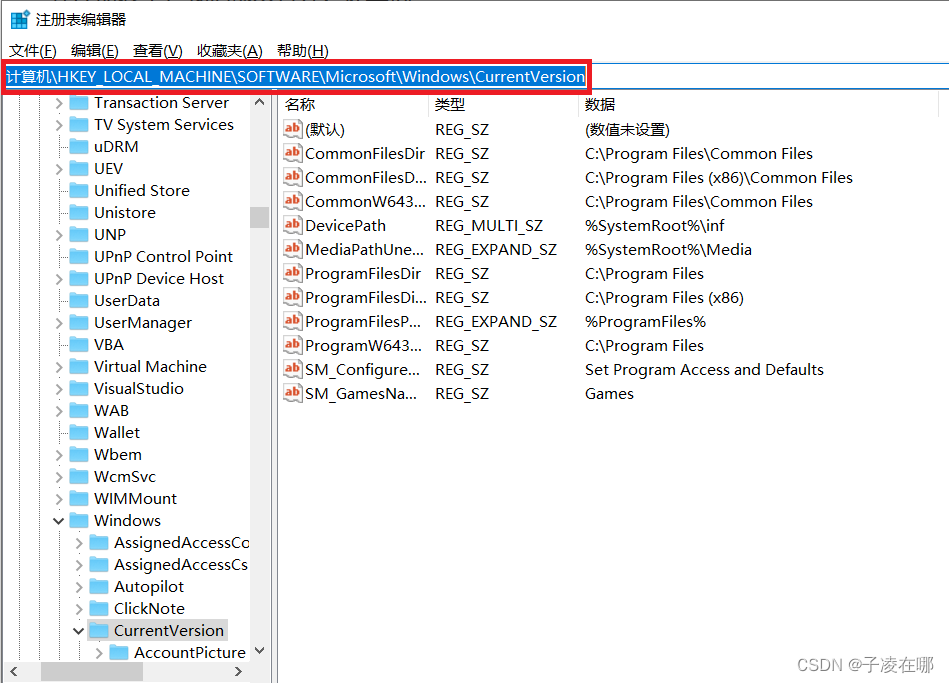Screen dimensions: 949x683
Task: Click the ProgramFilesDir string value icon
Action: click(x=292, y=272)
